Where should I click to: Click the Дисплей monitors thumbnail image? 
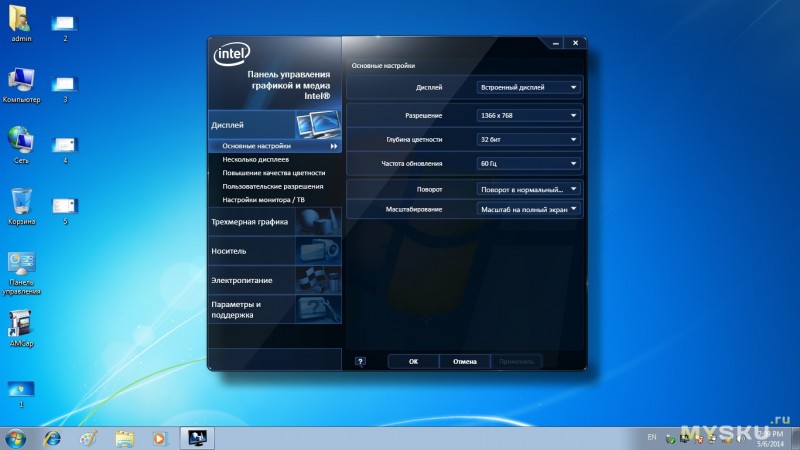click(x=318, y=124)
